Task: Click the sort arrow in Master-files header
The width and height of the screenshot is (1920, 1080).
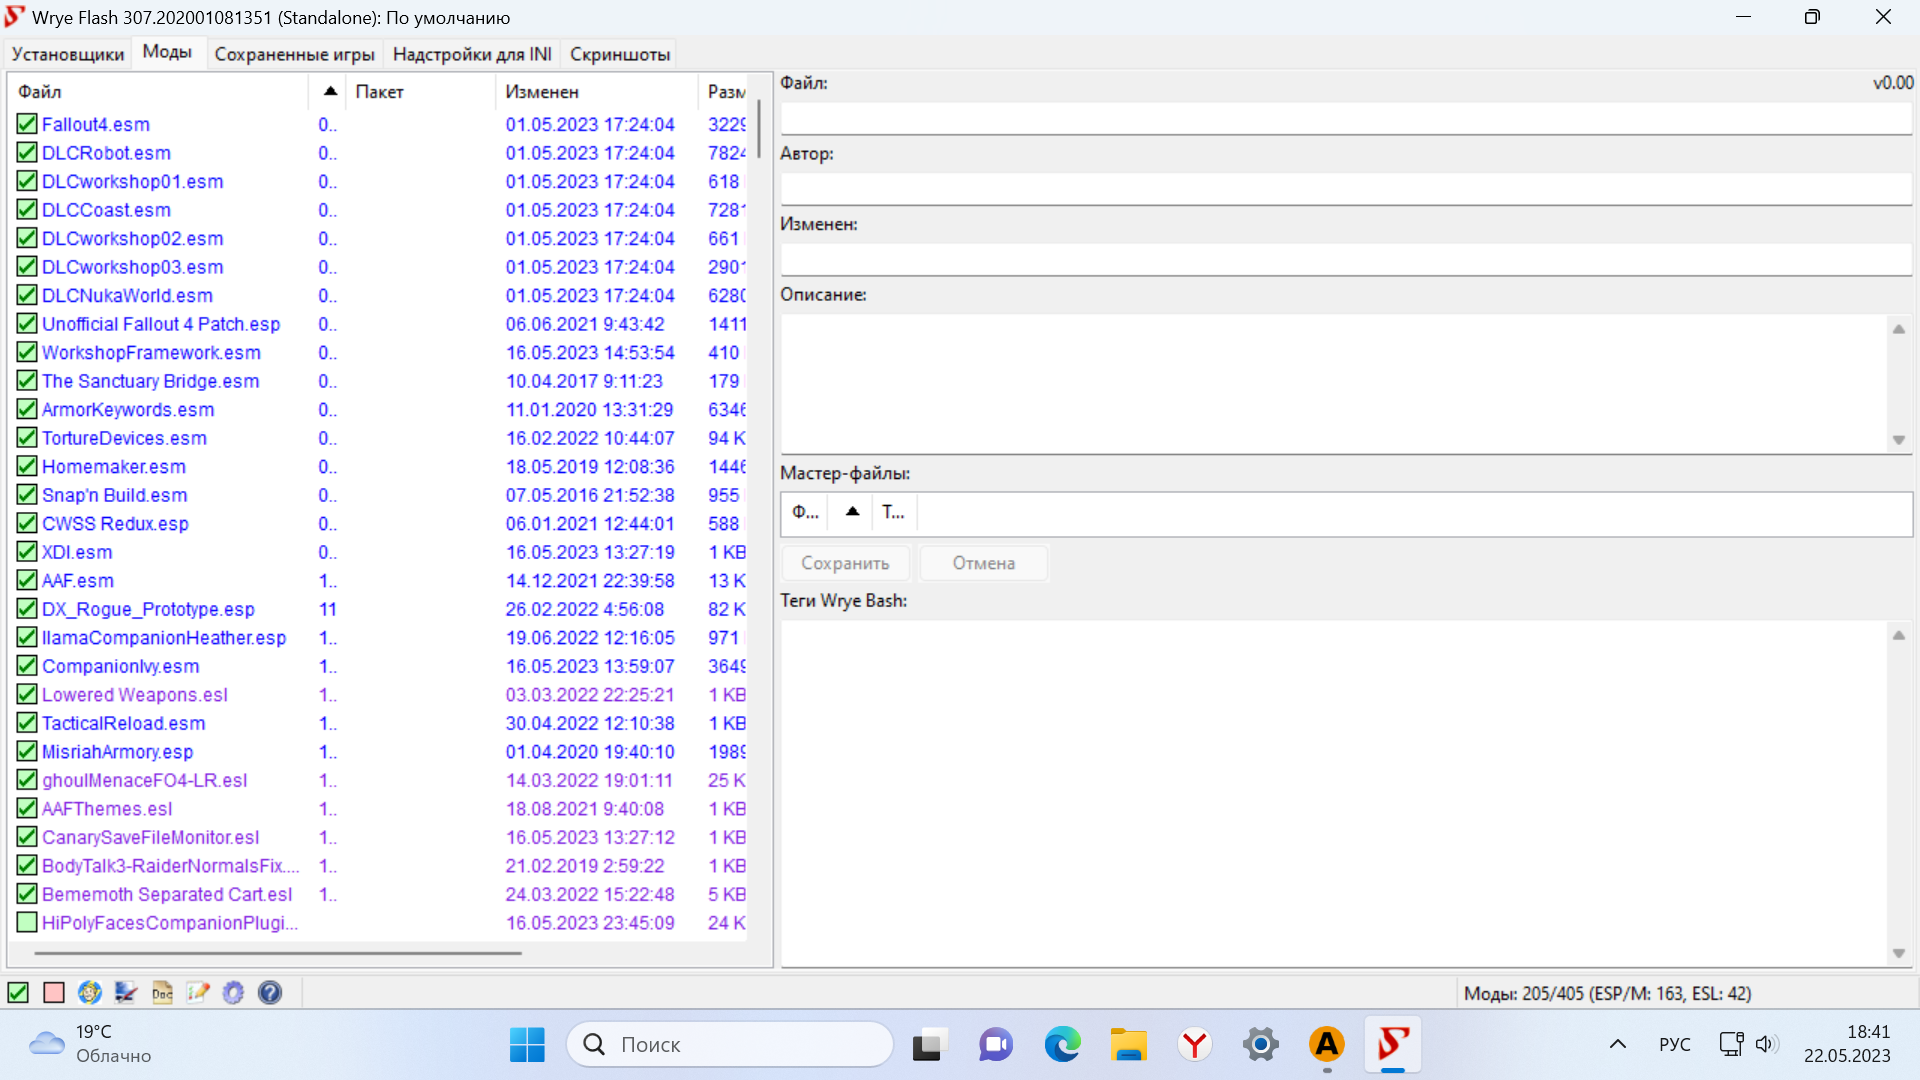Action: tap(852, 512)
